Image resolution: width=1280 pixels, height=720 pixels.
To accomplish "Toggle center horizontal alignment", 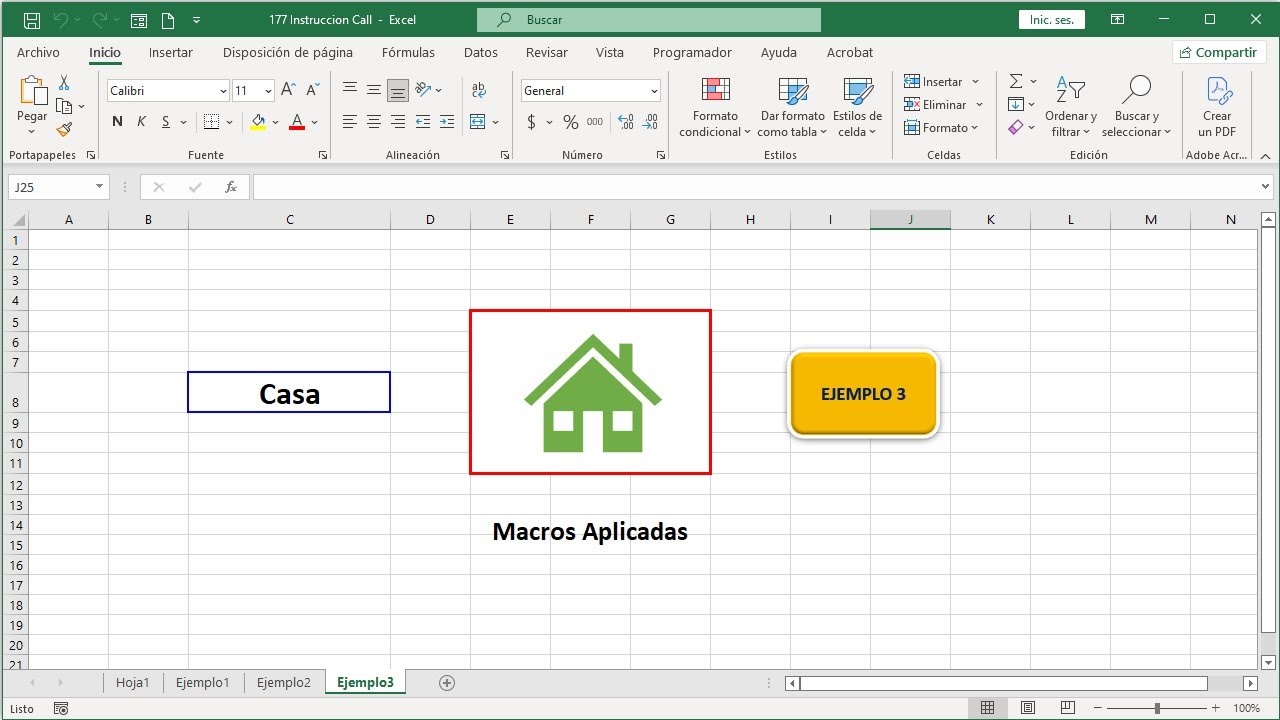I will pyautogui.click(x=374, y=122).
